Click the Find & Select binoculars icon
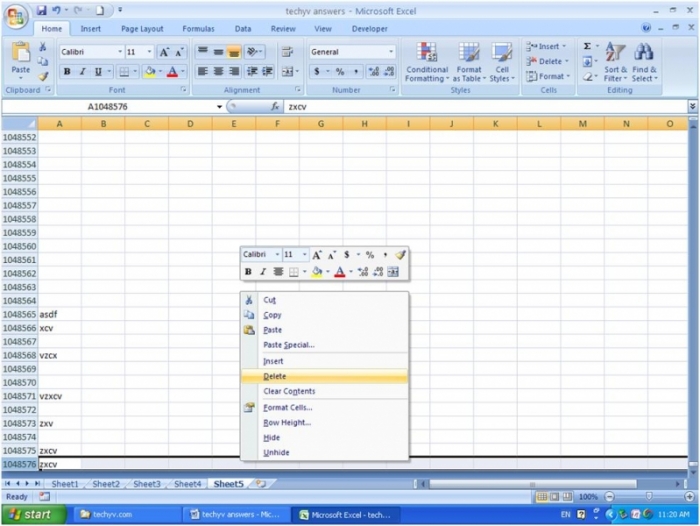Screen dimensions: 700x526 point(644,60)
